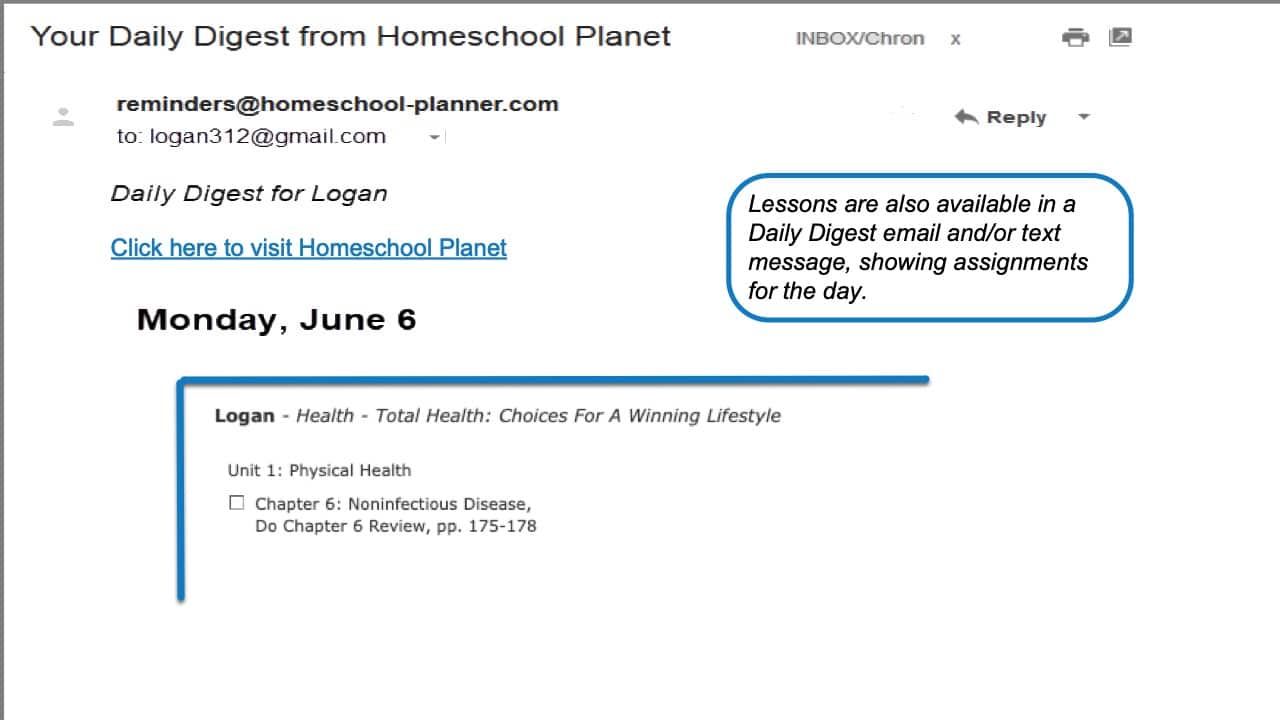Click the Unit 1: Physical Health heading
The height and width of the screenshot is (720, 1280).
[x=319, y=470]
